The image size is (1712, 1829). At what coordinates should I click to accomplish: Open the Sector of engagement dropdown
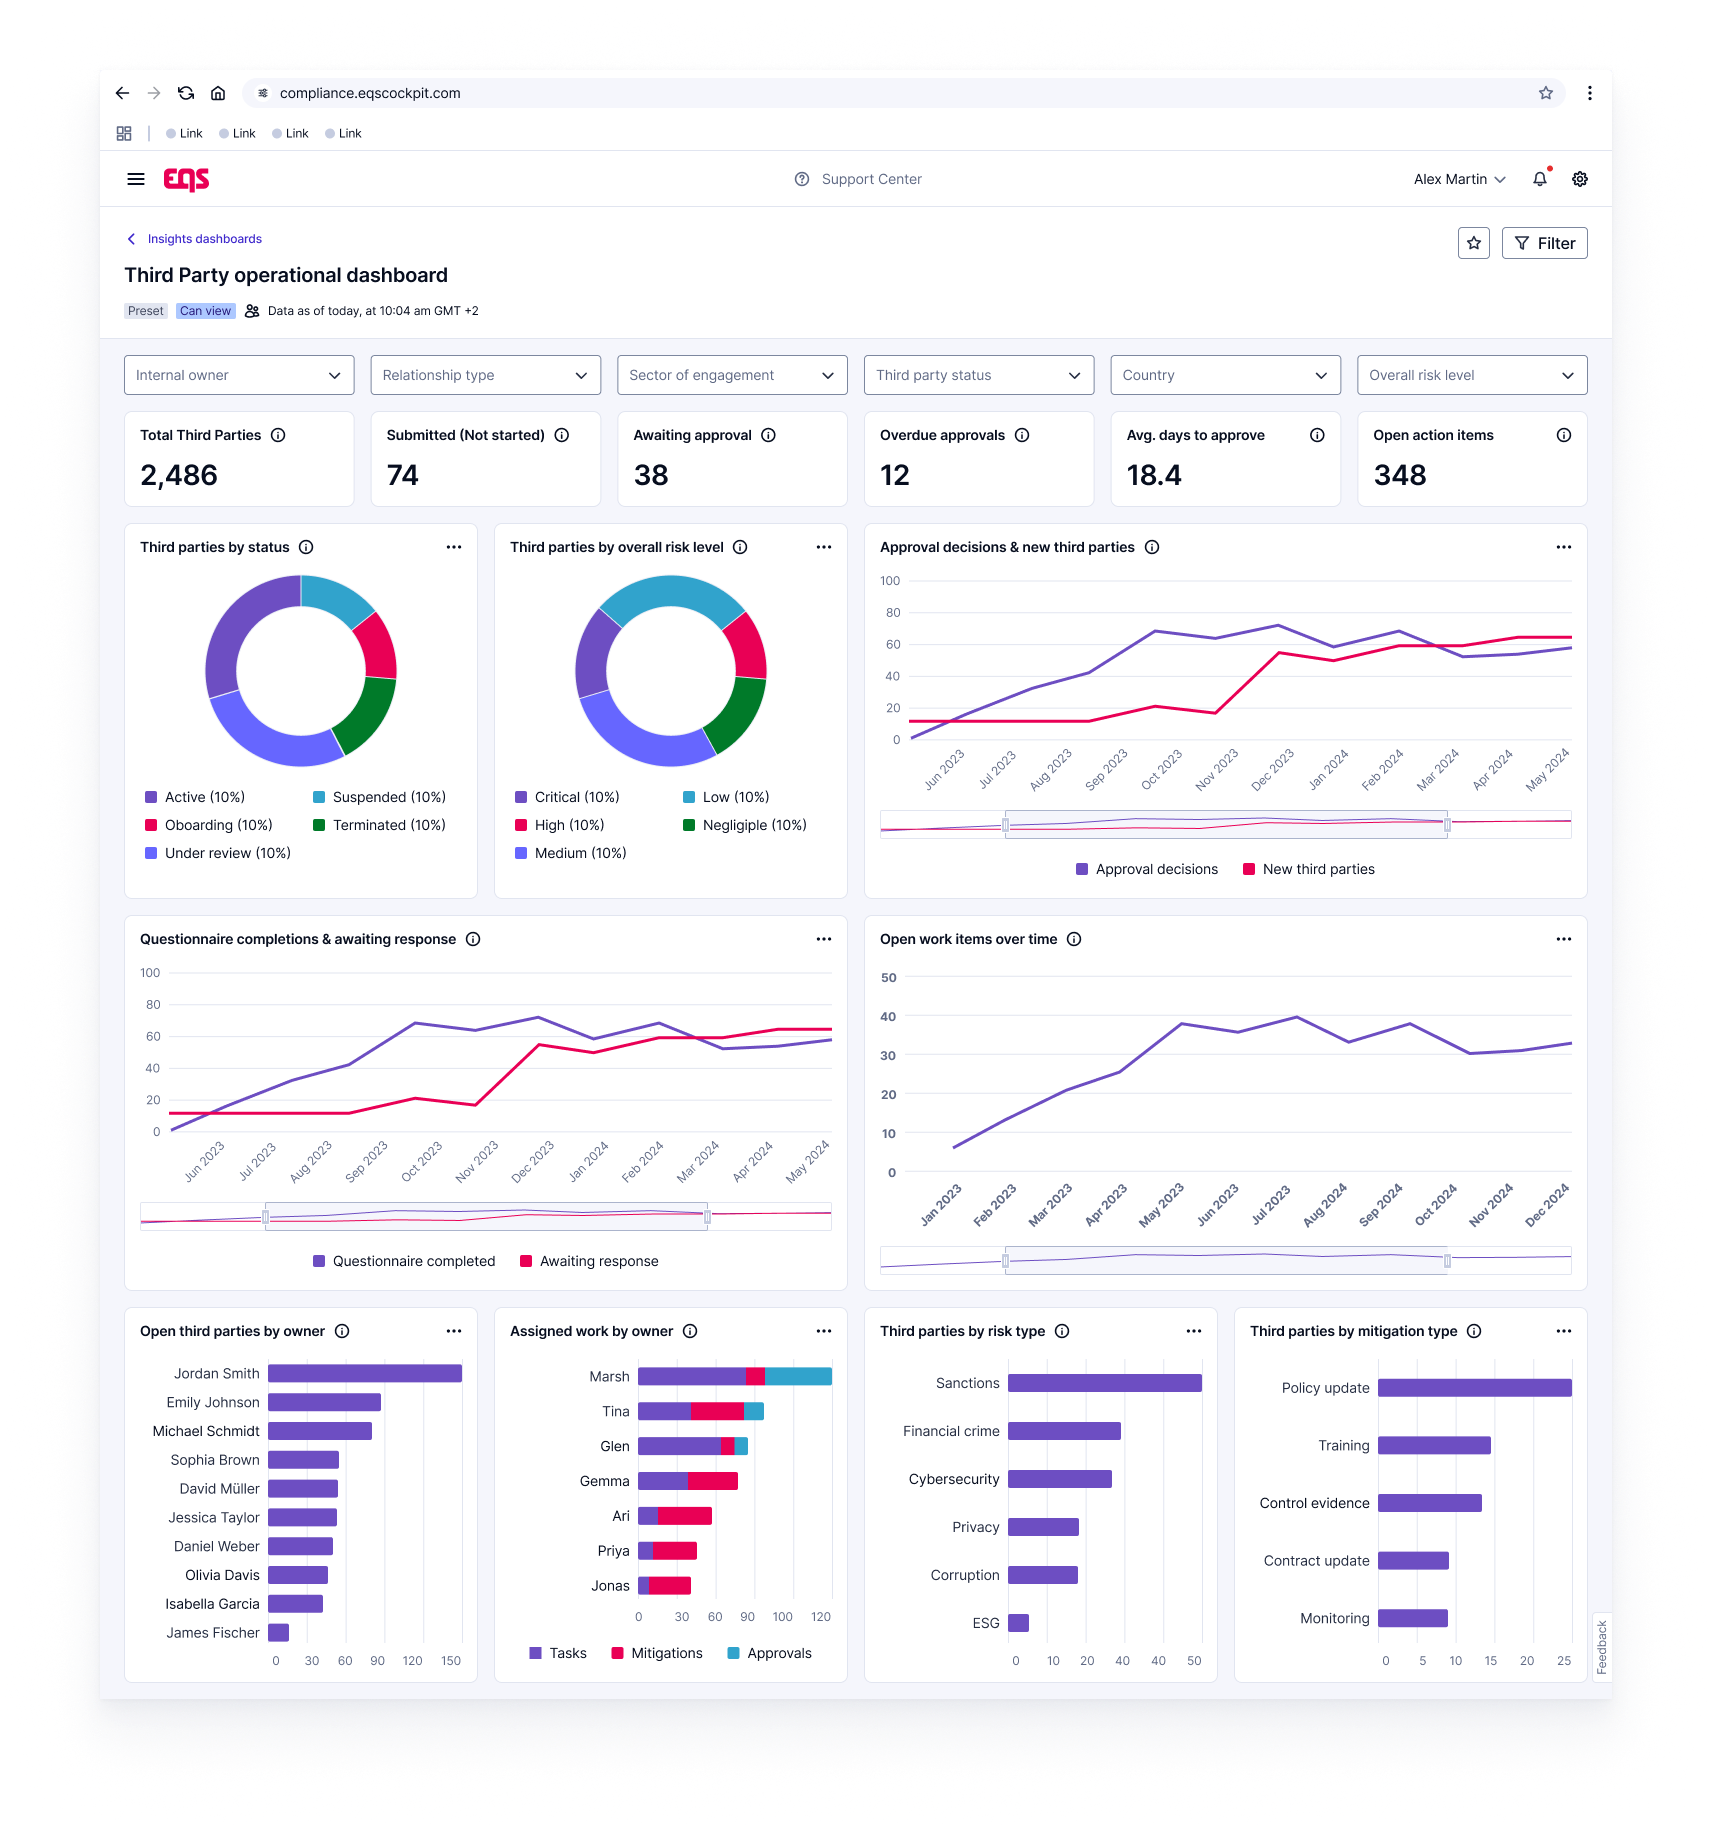point(732,375)
